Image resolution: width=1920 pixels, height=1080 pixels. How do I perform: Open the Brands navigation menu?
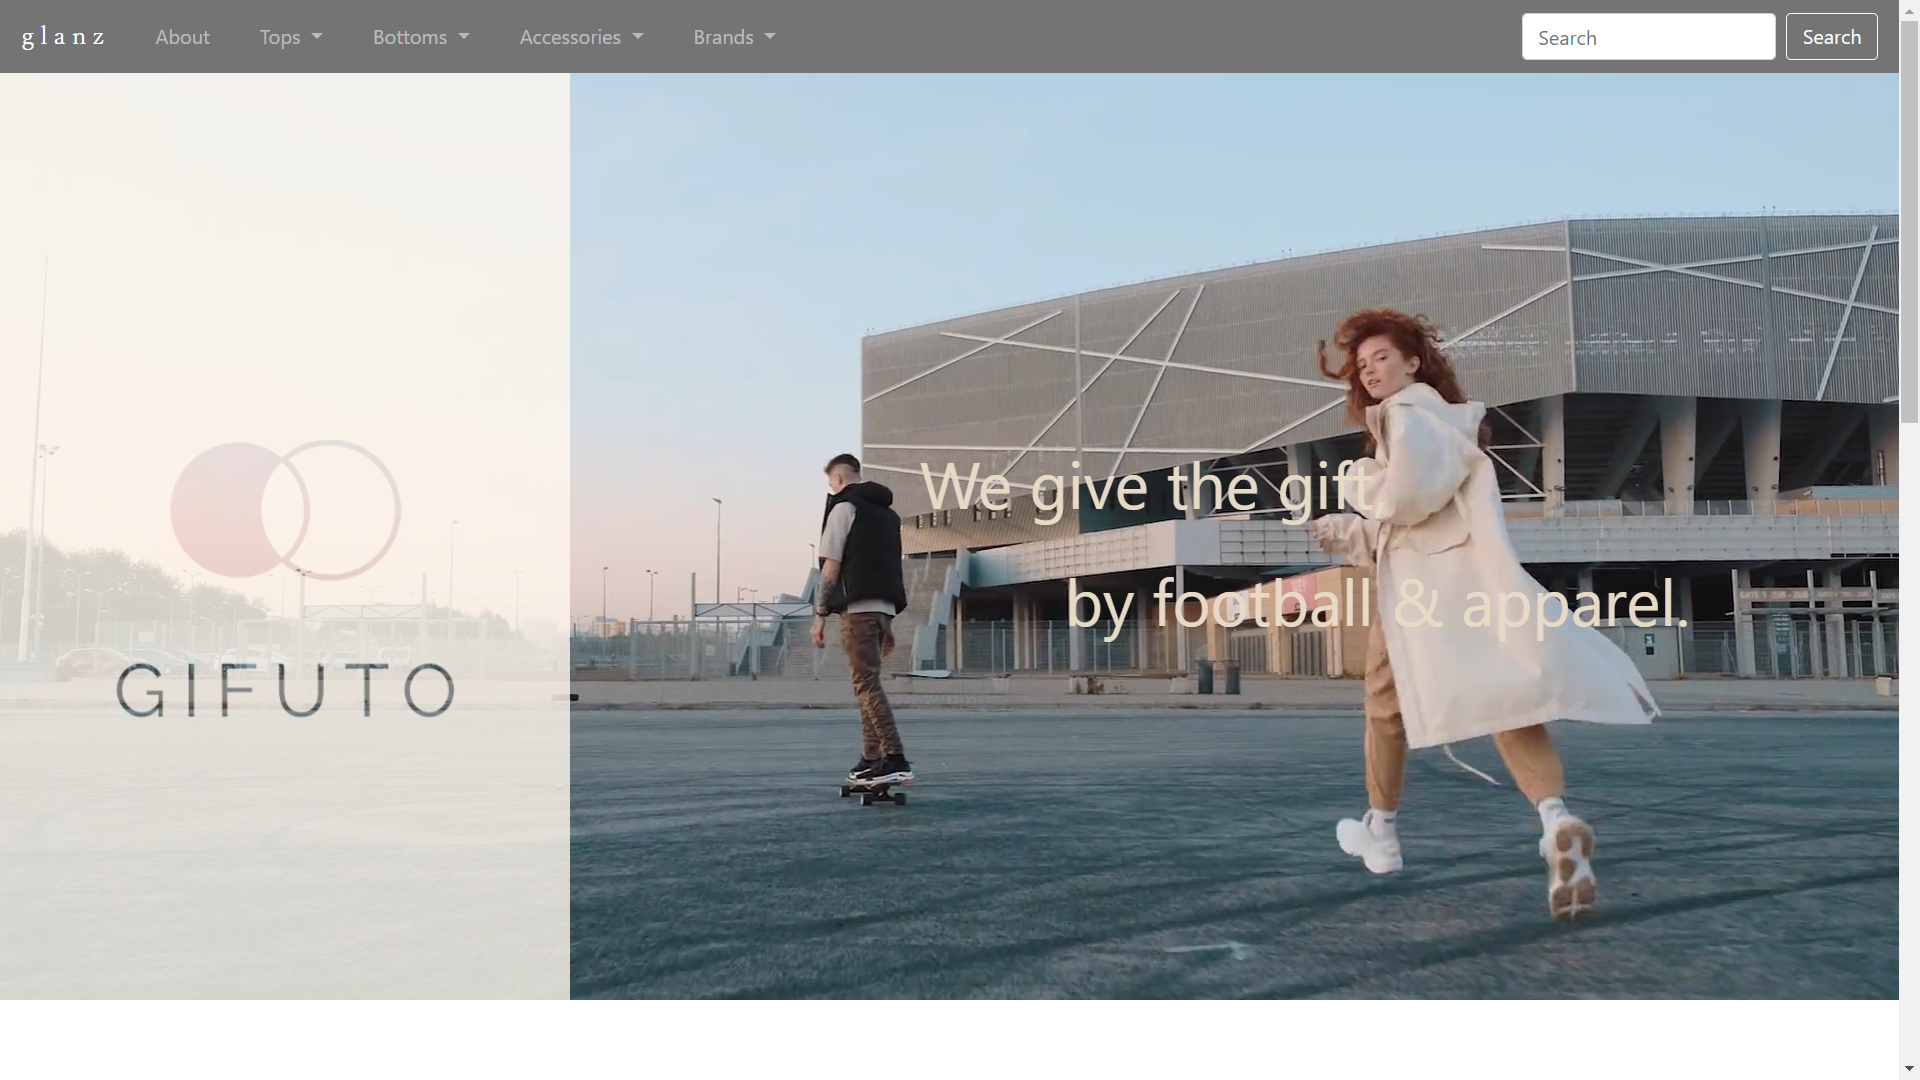[x=734, y=37]
